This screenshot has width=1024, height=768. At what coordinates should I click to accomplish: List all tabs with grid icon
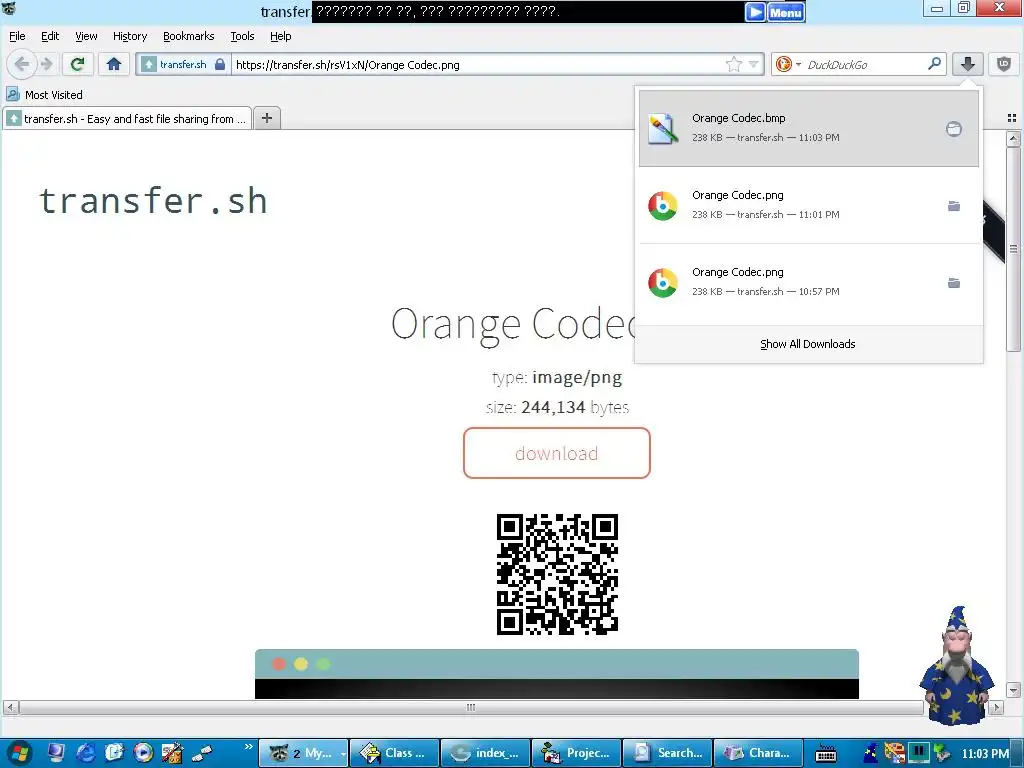(x=1012, y=118)
